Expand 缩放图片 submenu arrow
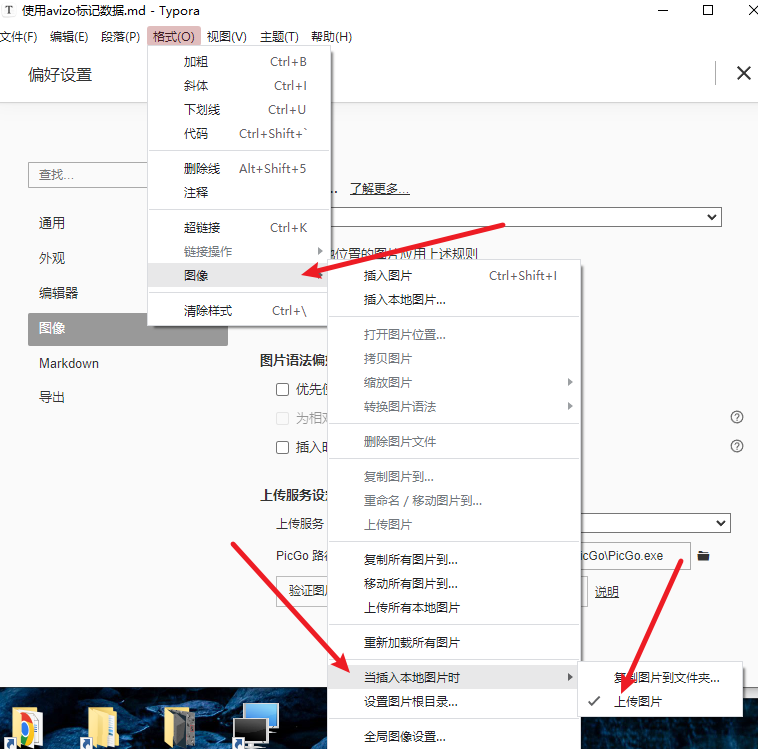 [x=570, y=382]
